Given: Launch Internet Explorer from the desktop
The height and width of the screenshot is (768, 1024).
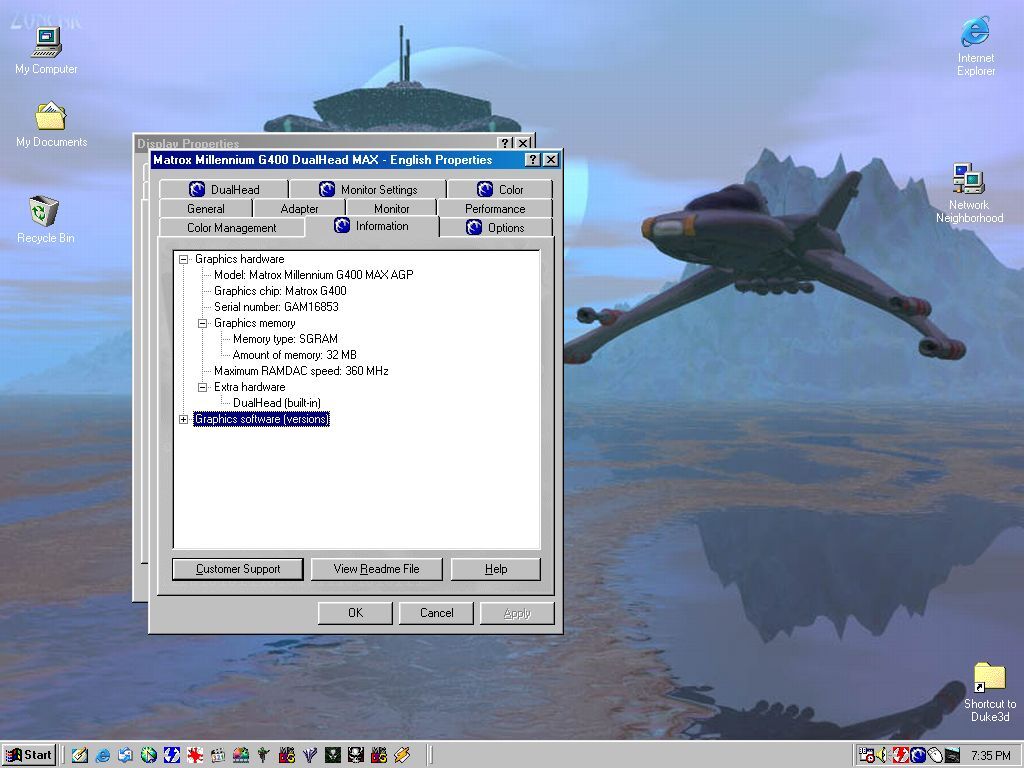Looking at the screenshot, I should pos(975,33).
